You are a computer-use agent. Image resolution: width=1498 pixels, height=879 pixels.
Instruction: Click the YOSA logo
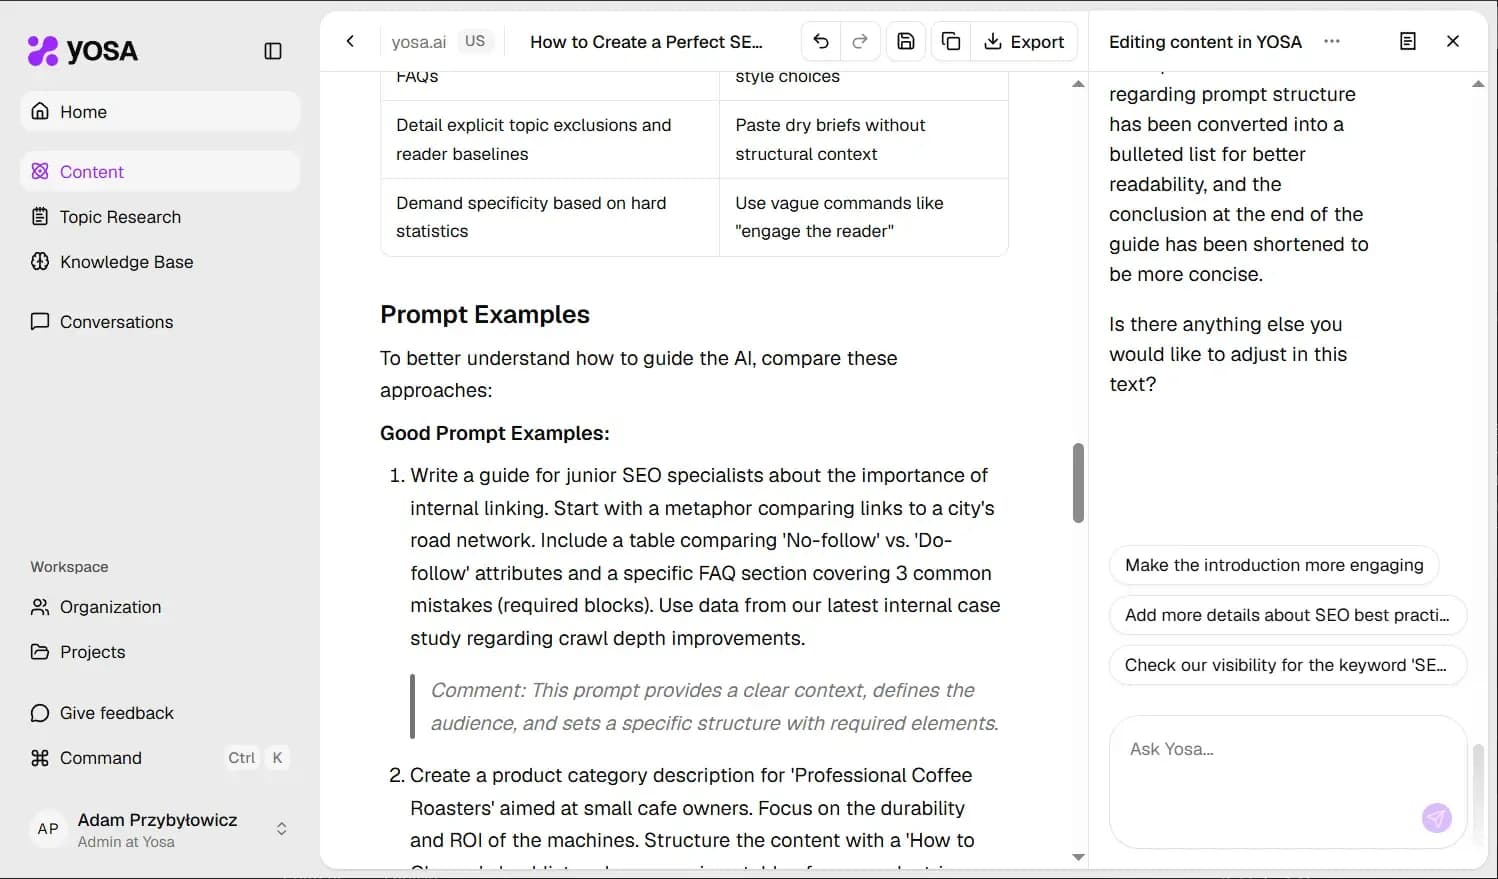(83, 50)
